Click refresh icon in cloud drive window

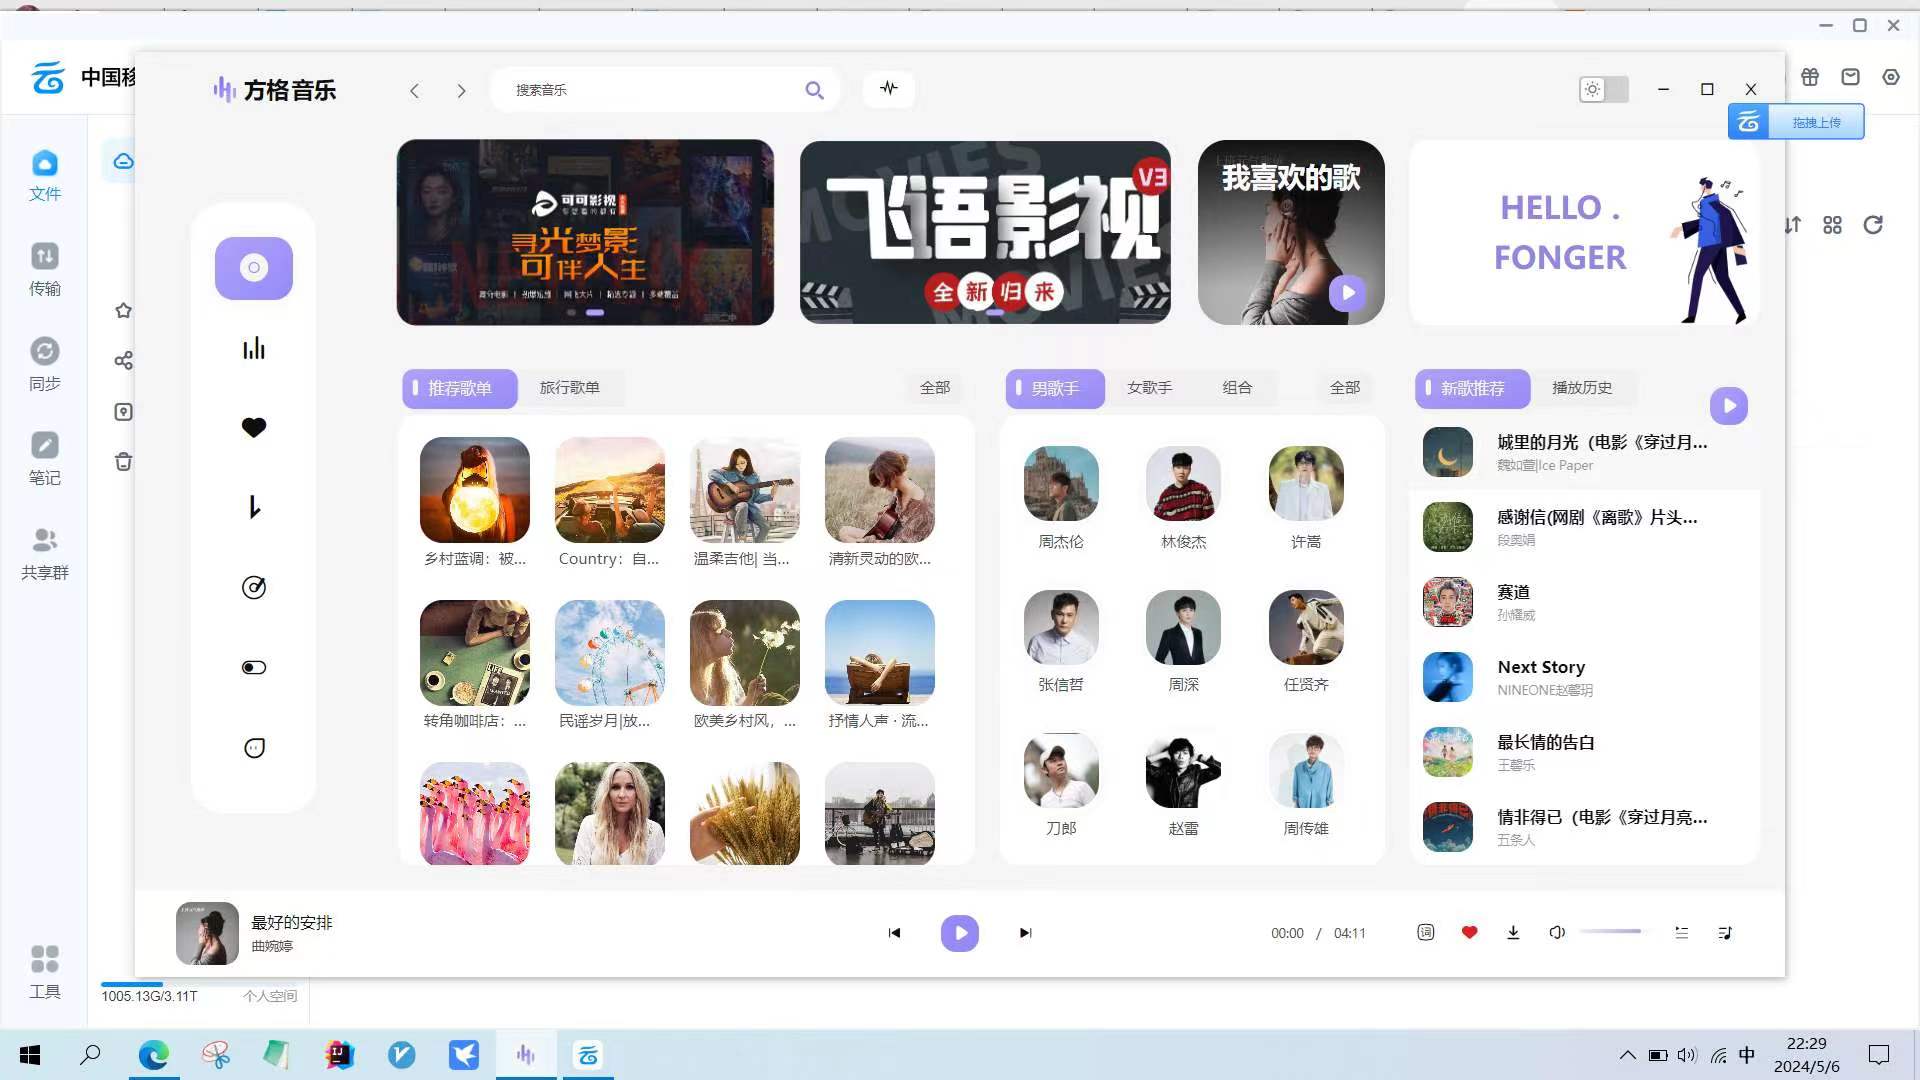point(1873,225)
